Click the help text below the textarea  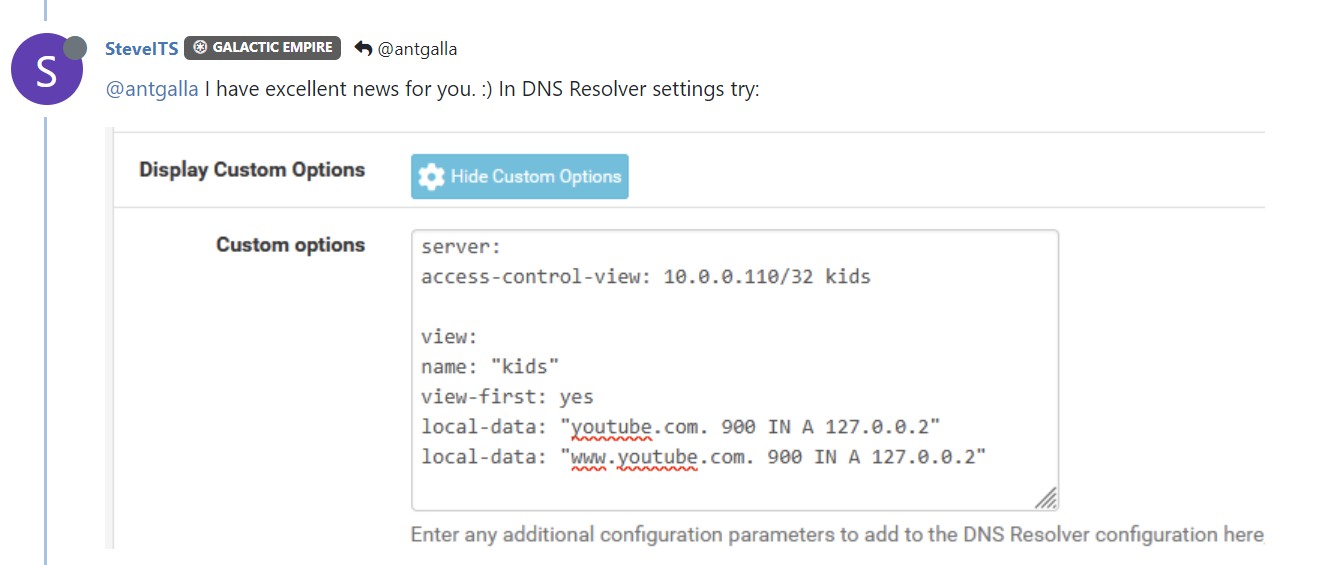[837, 535]
